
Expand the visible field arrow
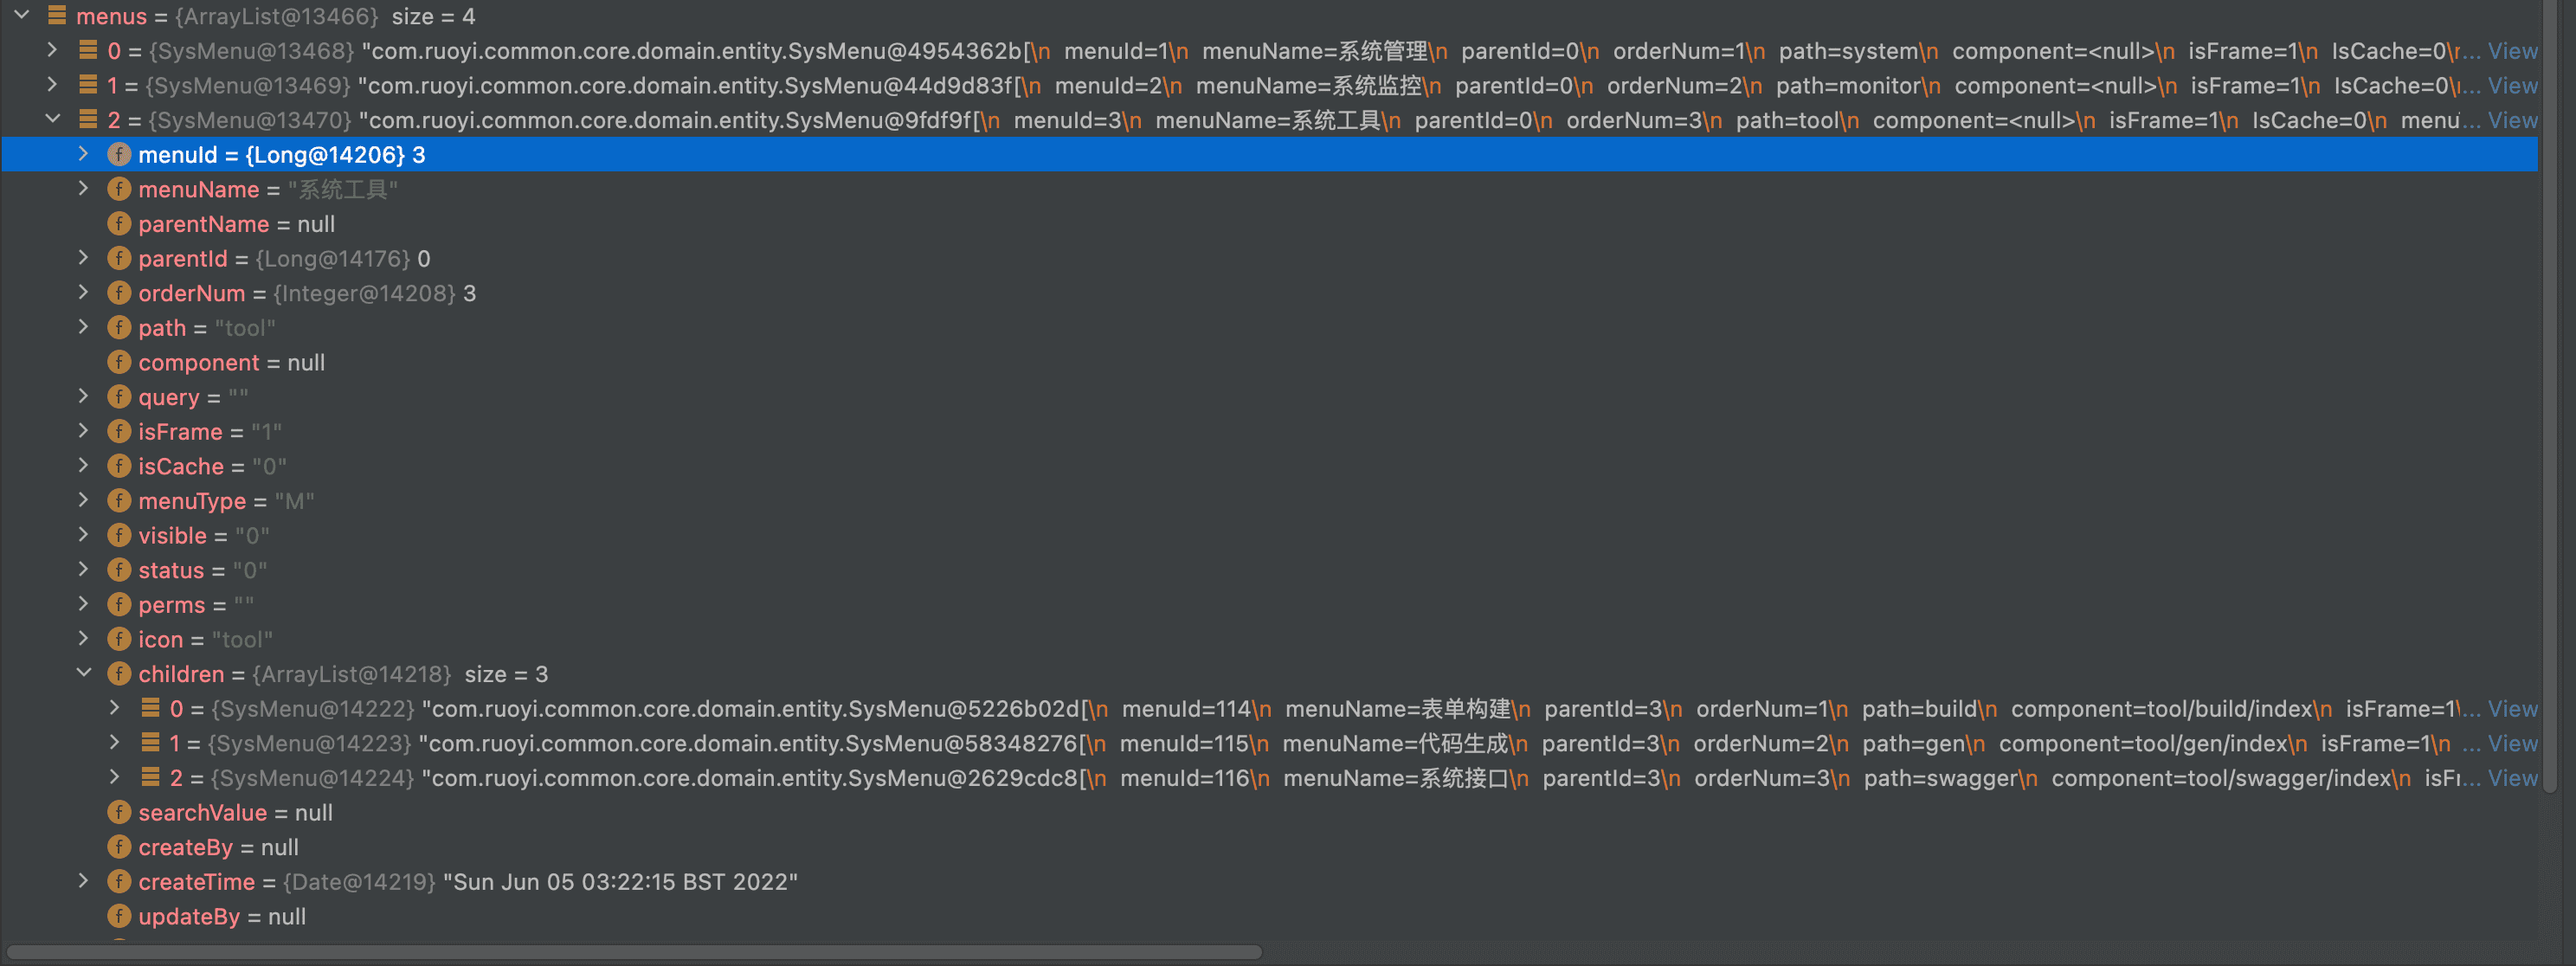84,535
